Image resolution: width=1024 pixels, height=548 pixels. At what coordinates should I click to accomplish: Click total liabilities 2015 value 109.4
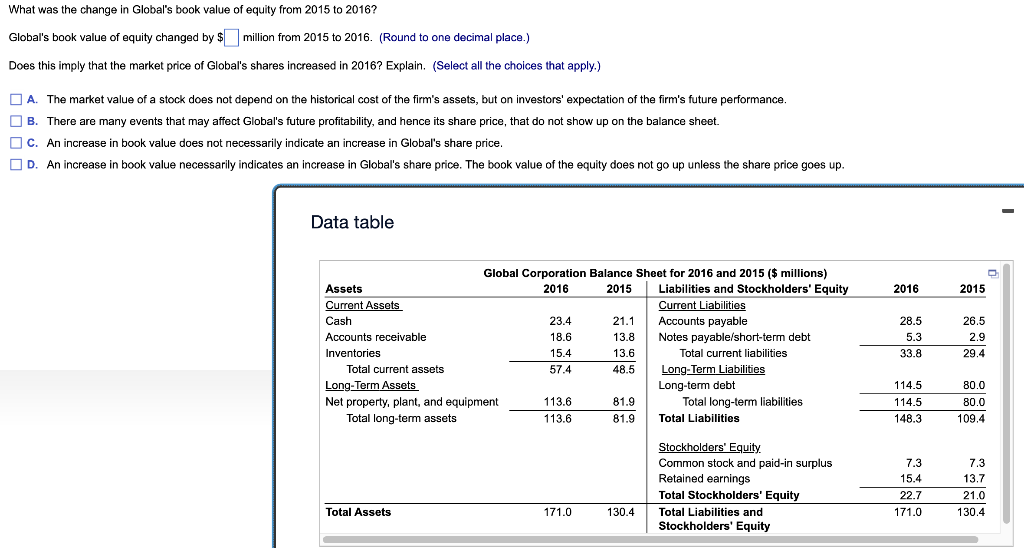pos(971,418)
